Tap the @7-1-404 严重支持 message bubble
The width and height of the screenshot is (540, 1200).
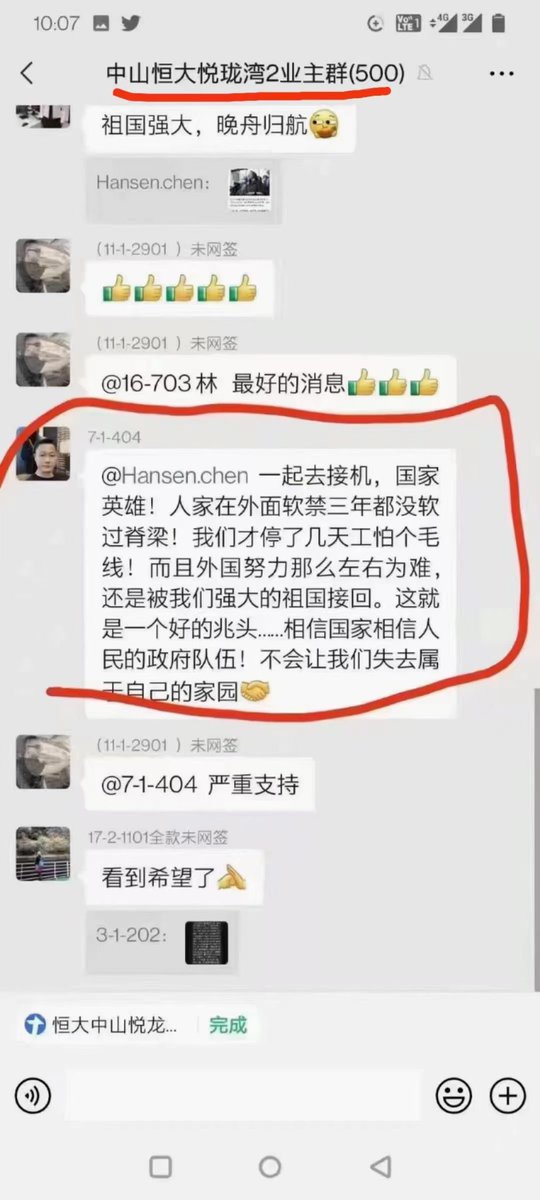pyautogui.click(x=200, y=785)
